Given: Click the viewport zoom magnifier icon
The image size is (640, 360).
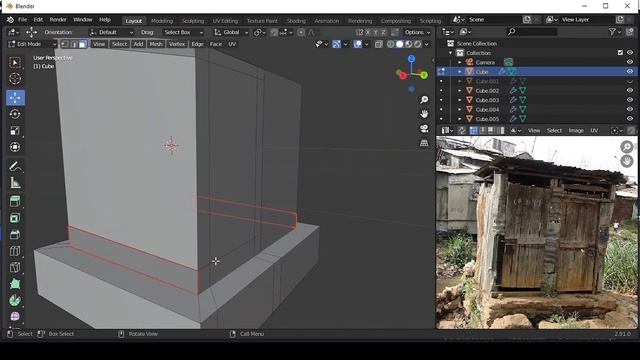Looking at the screenshot, I should click(x=424, y=100).
